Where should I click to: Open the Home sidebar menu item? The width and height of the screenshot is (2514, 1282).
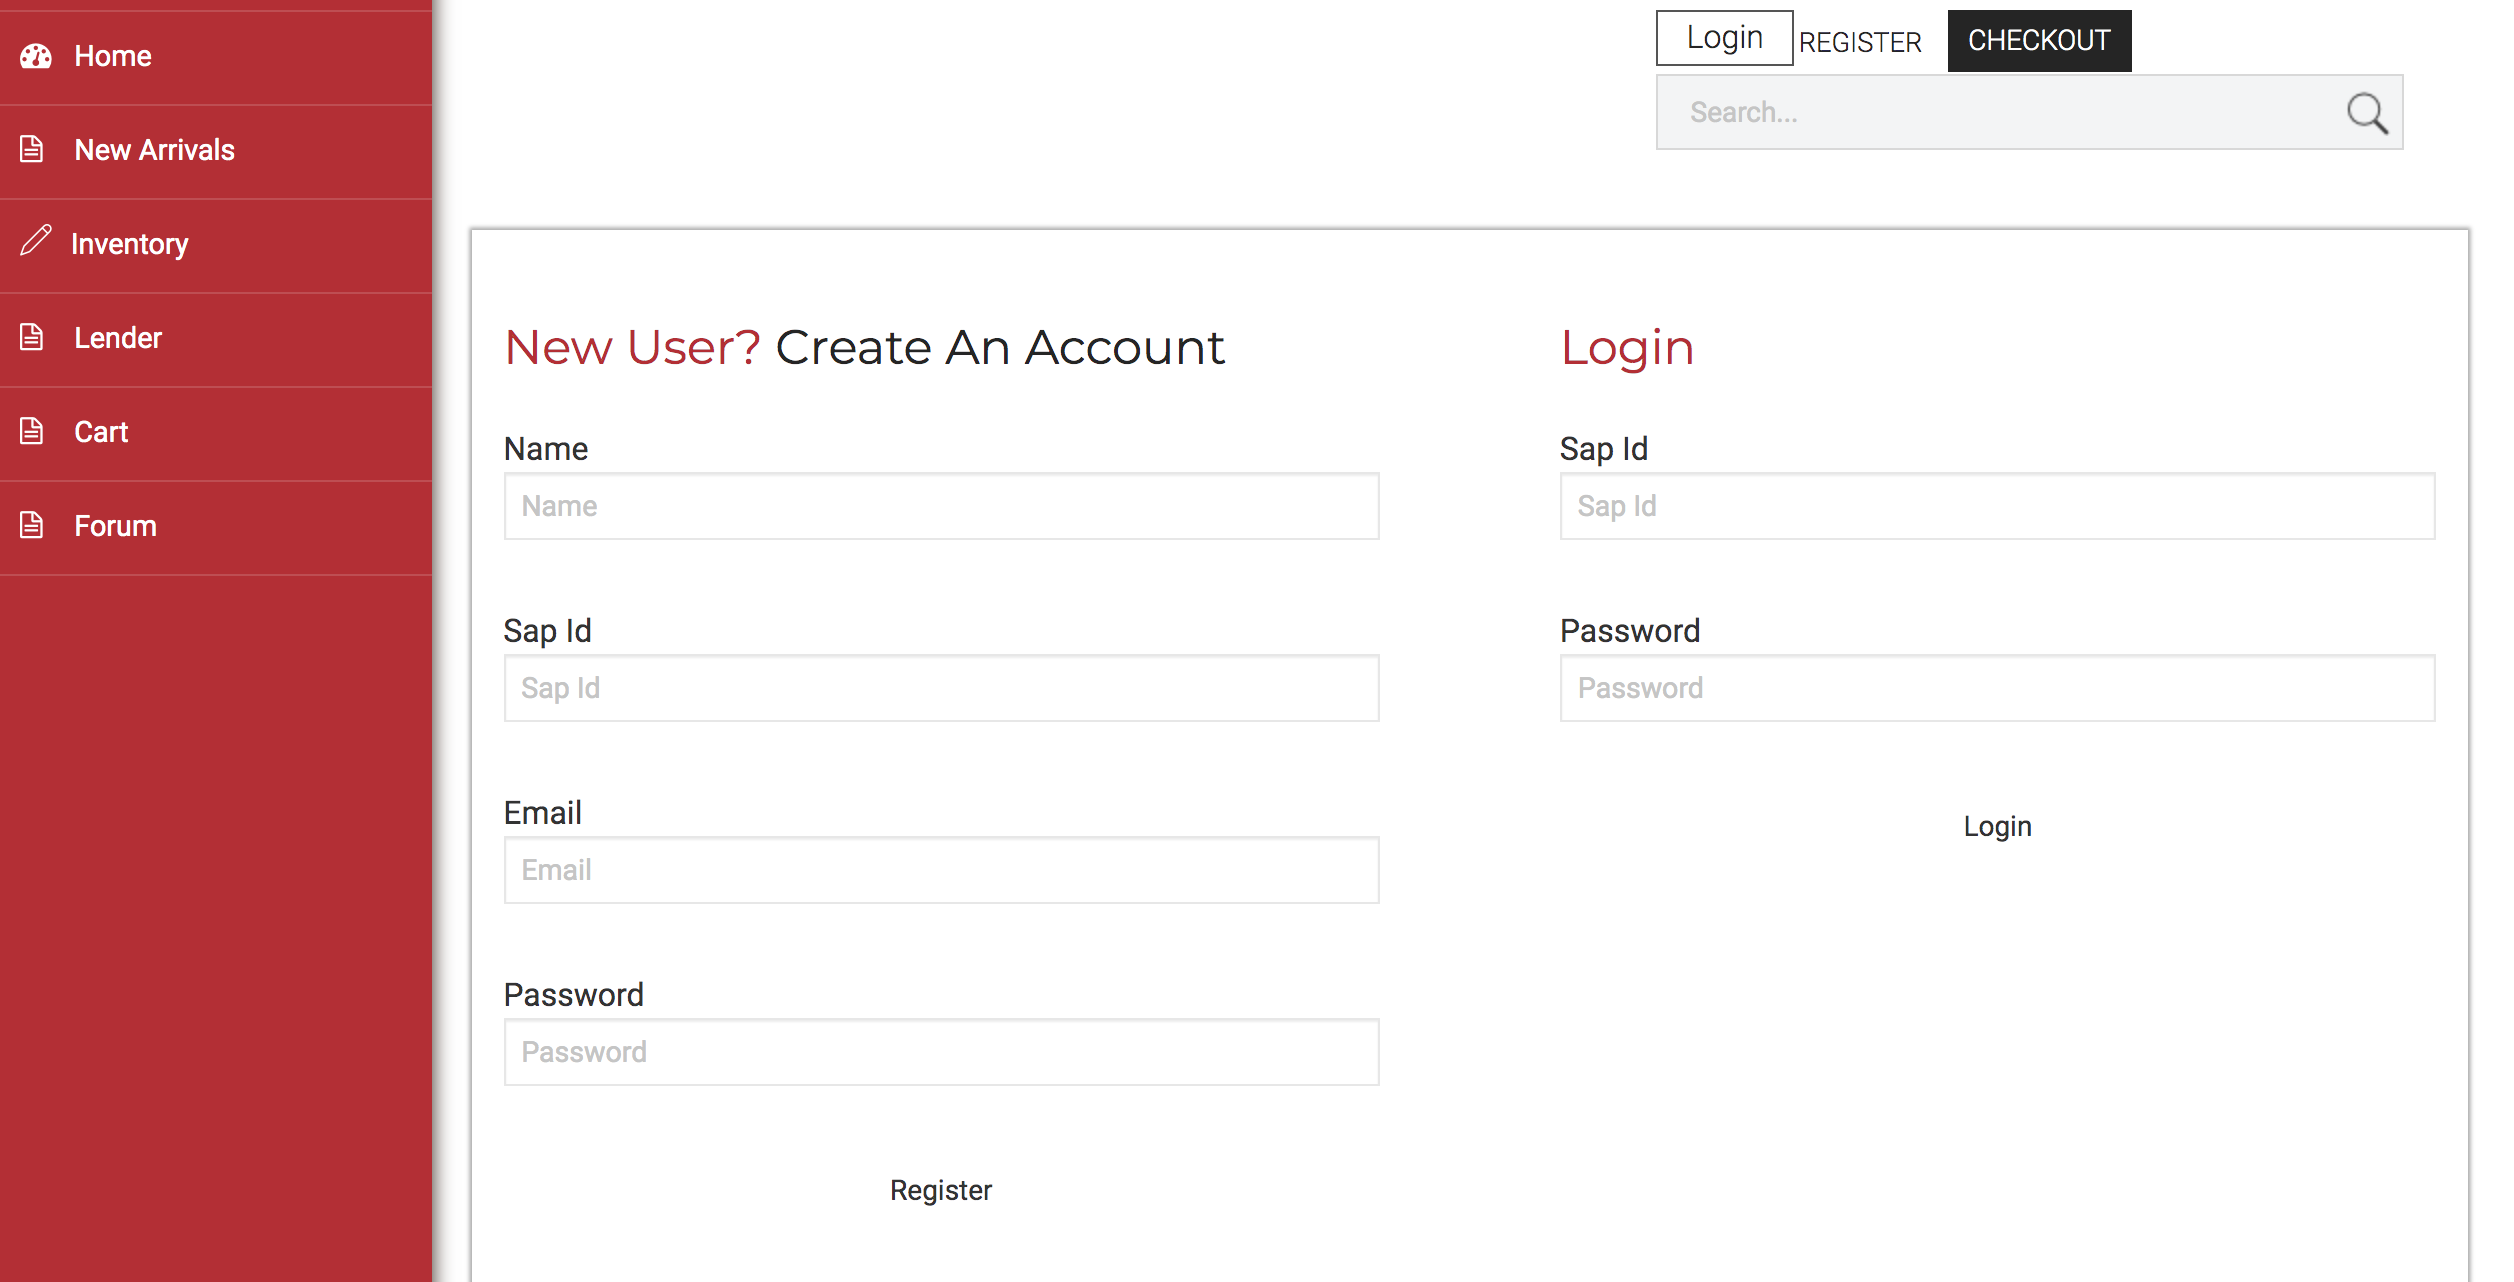pyautogui.click(x=216, y=57)
